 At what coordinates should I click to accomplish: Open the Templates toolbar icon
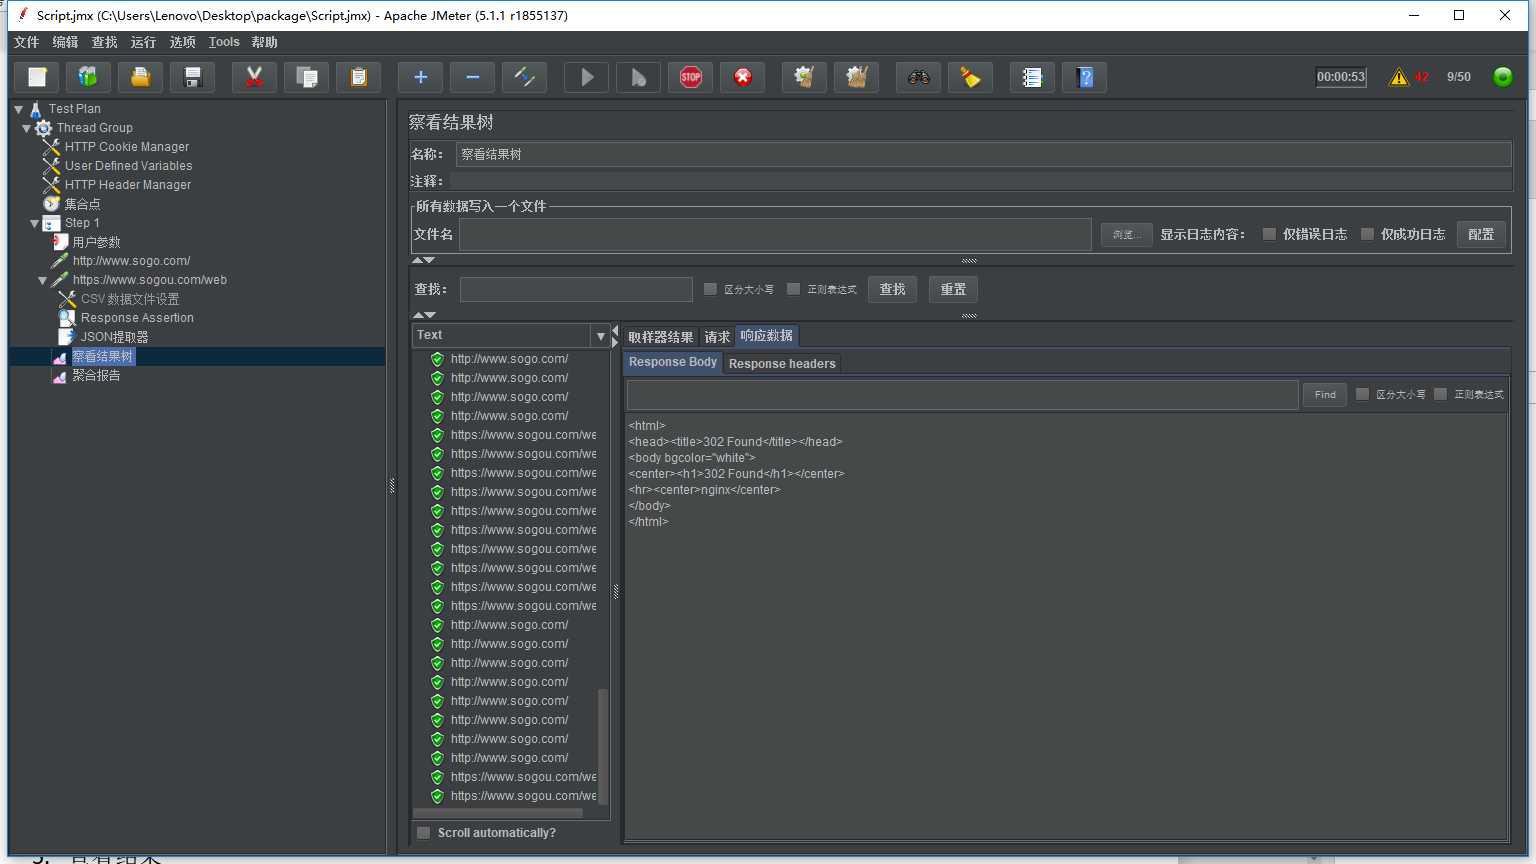[88, 77]
